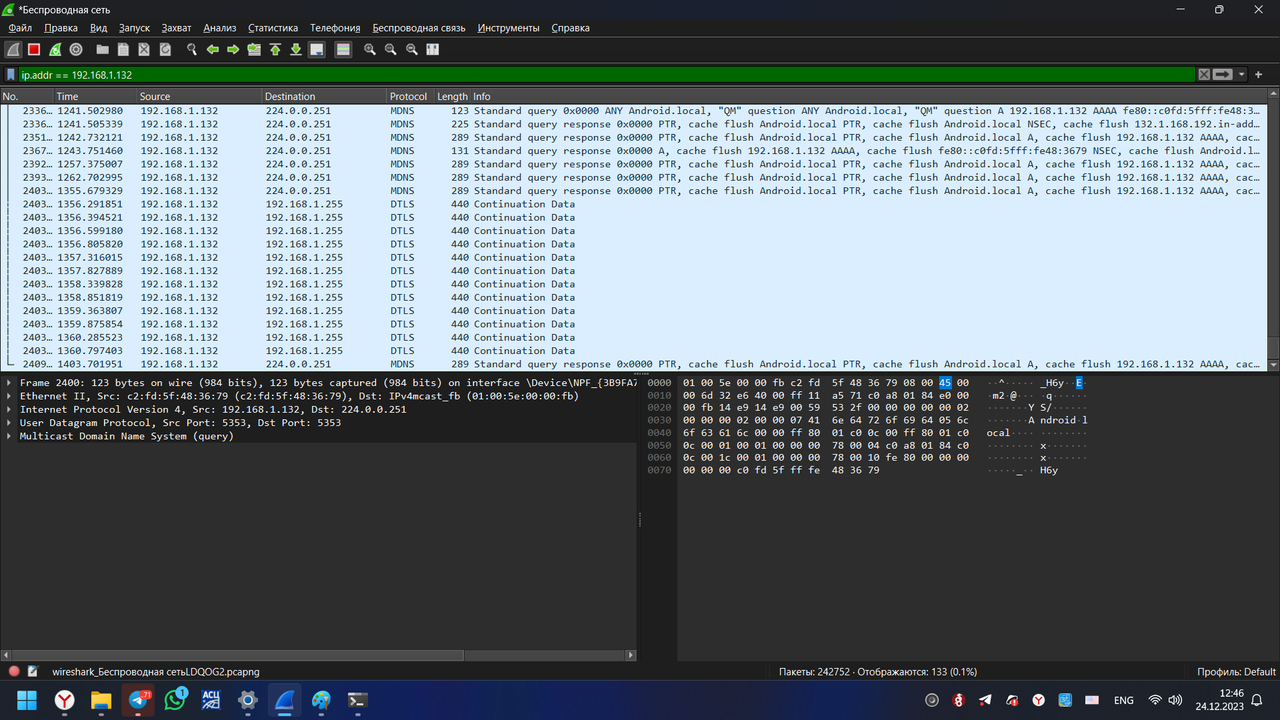Open a capture file (folder icon)
This screenshot has height=720, width=1280.
[x=102, y=49]
